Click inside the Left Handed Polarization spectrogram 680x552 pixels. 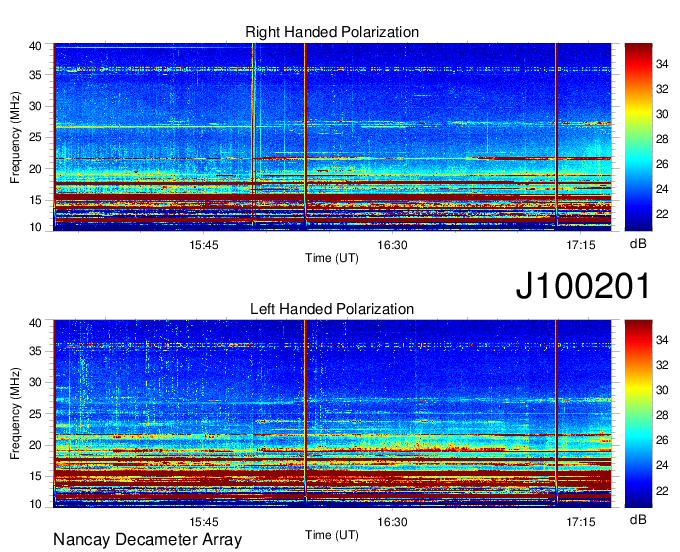(332, 414)
